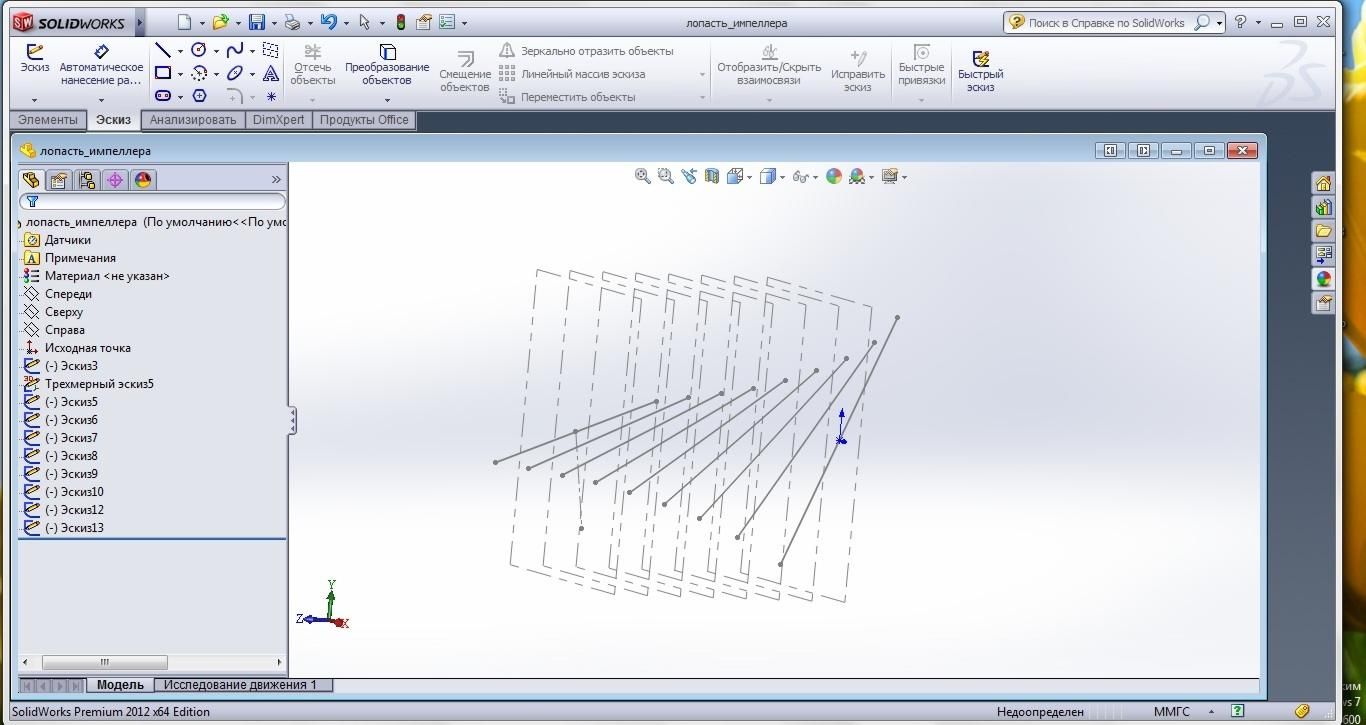Viewport: 1366px width, 725px height.
Task: Select the Circle sketch tool
Action: [x=199, y=50]
